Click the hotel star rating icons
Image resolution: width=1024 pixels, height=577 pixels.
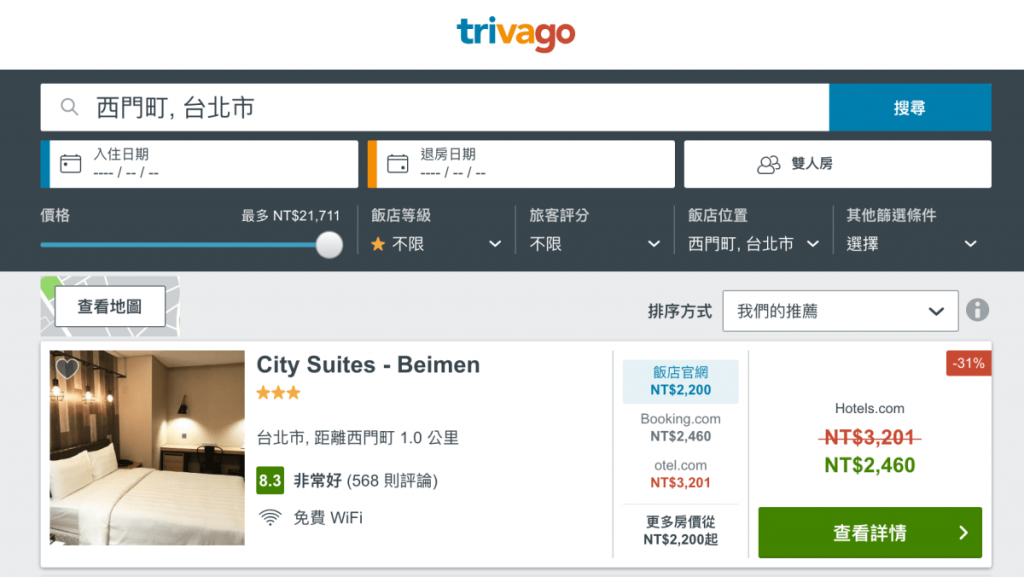point(278,393)
